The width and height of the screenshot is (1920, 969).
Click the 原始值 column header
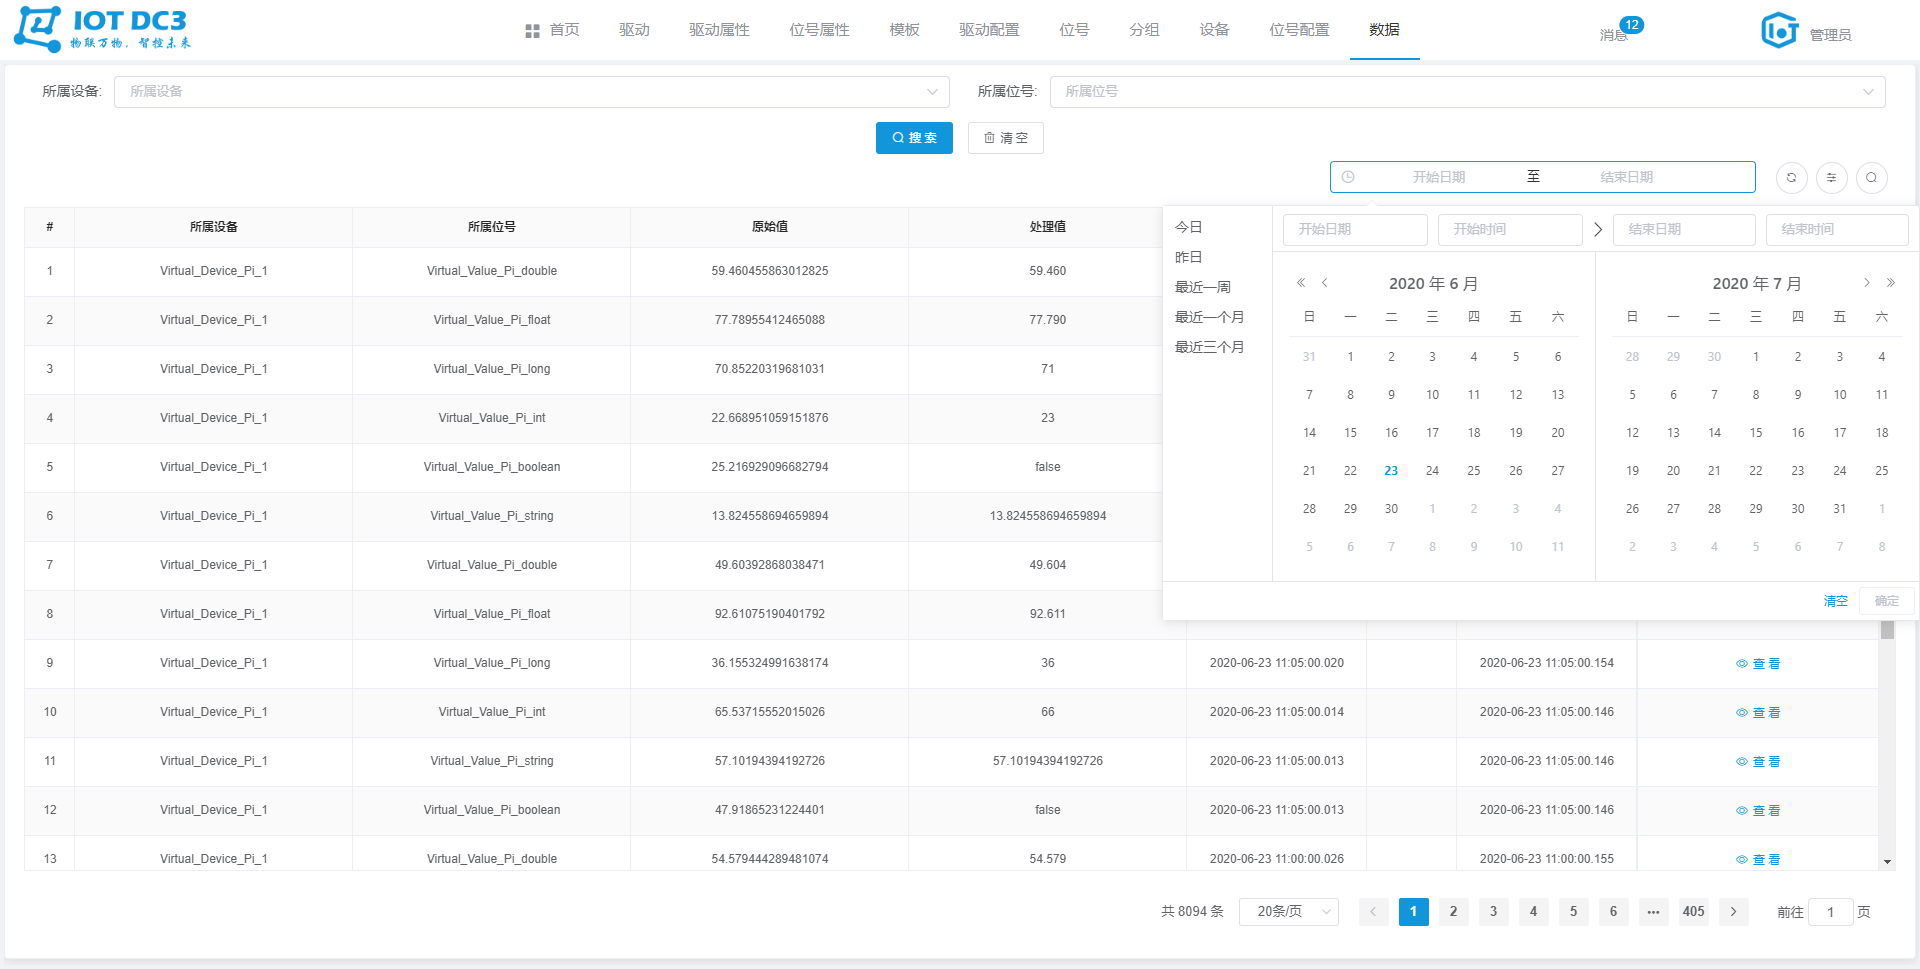coord(769,227)
